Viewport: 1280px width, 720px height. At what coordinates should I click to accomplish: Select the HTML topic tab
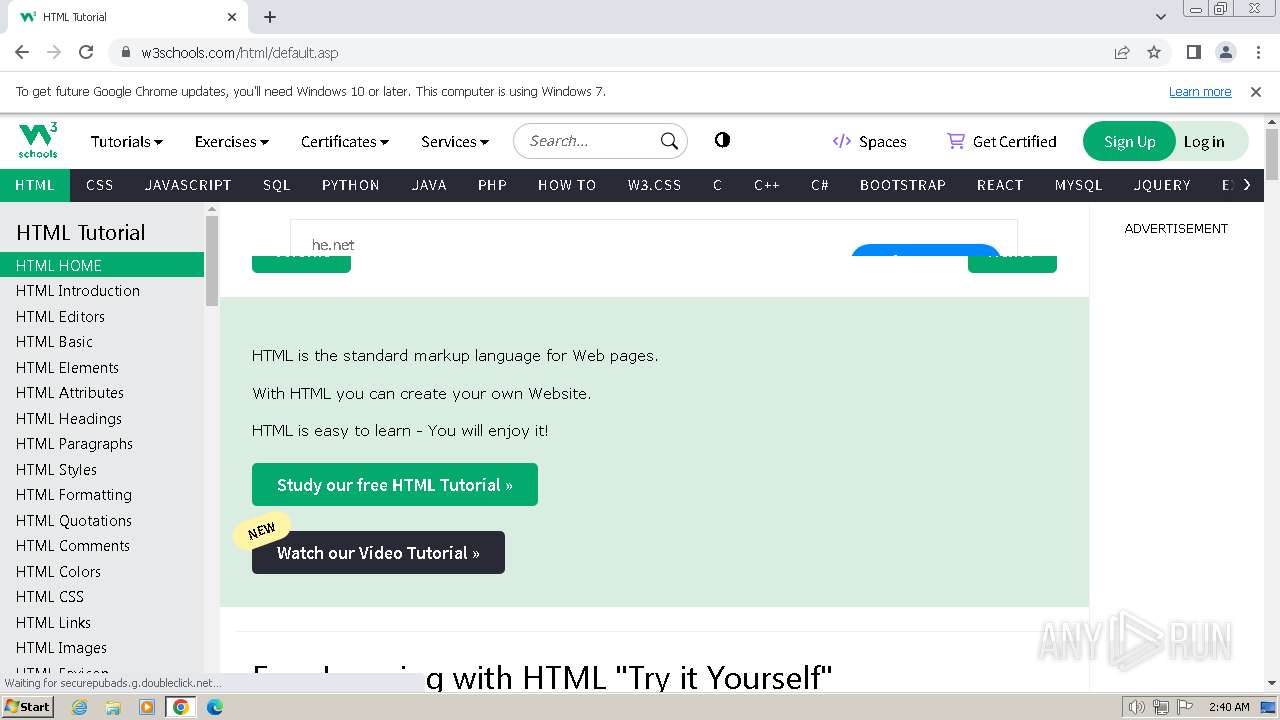[35, 185]
